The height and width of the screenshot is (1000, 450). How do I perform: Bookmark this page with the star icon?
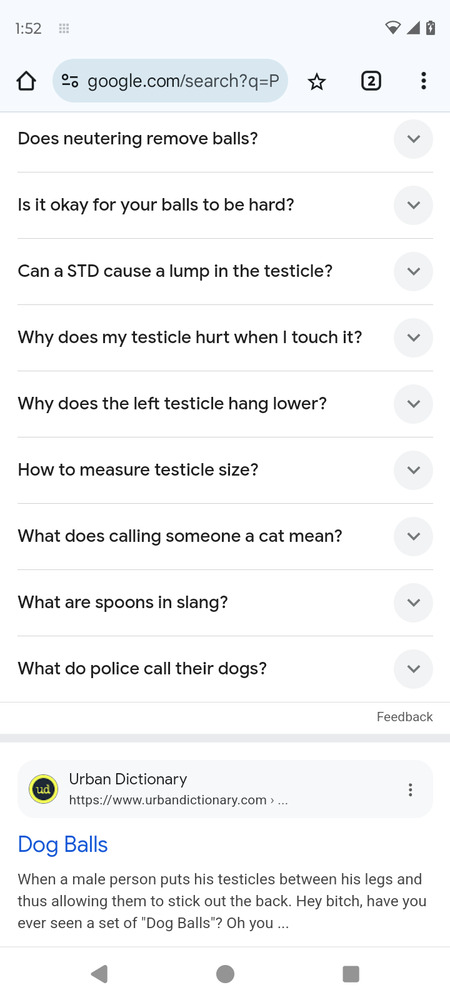317,81
